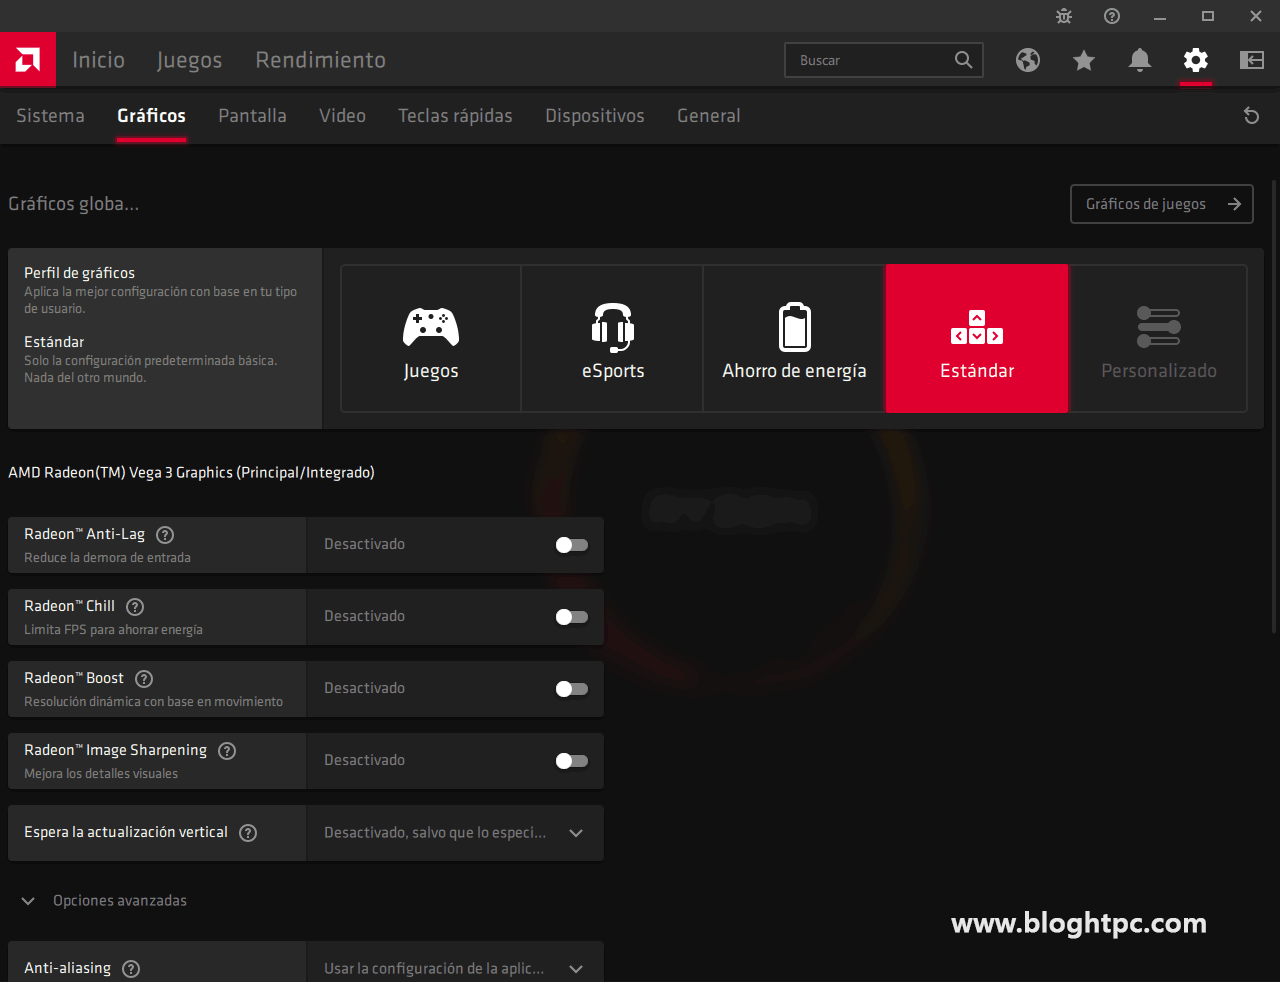Click the AMD logo icon
1280x982 pixels.
coord(28,60)
